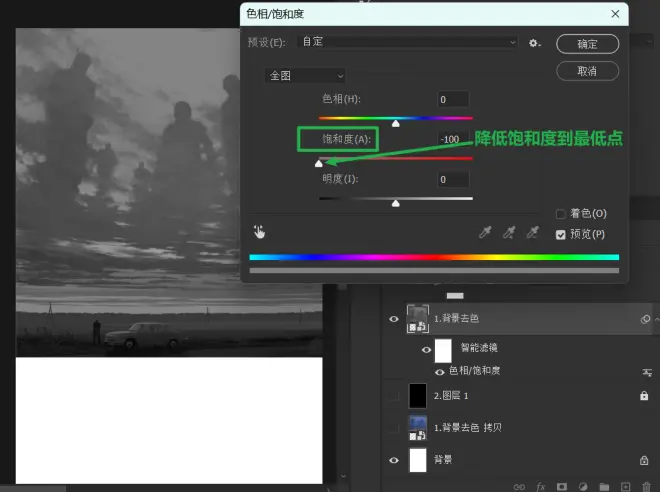The width and height of the screenshot is (660, 492).
Task: Click the on-image adjustment hand tool
Action: click(259, 231)
